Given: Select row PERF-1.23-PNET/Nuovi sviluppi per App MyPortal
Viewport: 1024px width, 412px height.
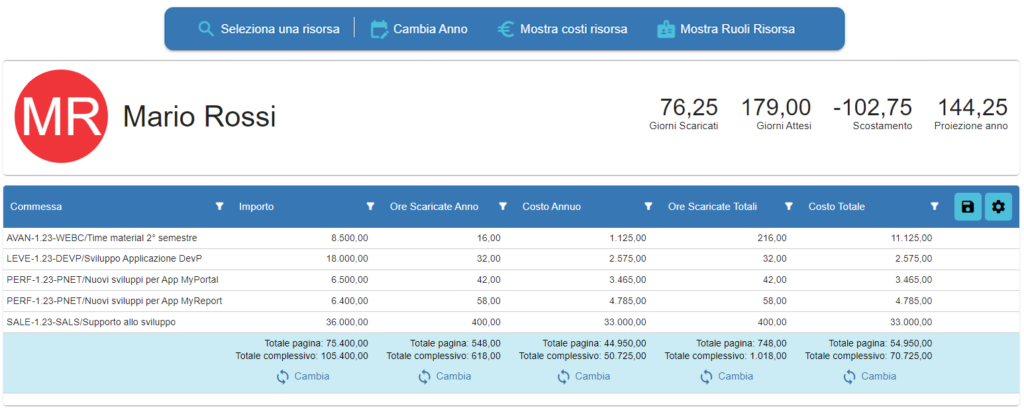Looking at the screenshot, I should [x=511, y=280].
